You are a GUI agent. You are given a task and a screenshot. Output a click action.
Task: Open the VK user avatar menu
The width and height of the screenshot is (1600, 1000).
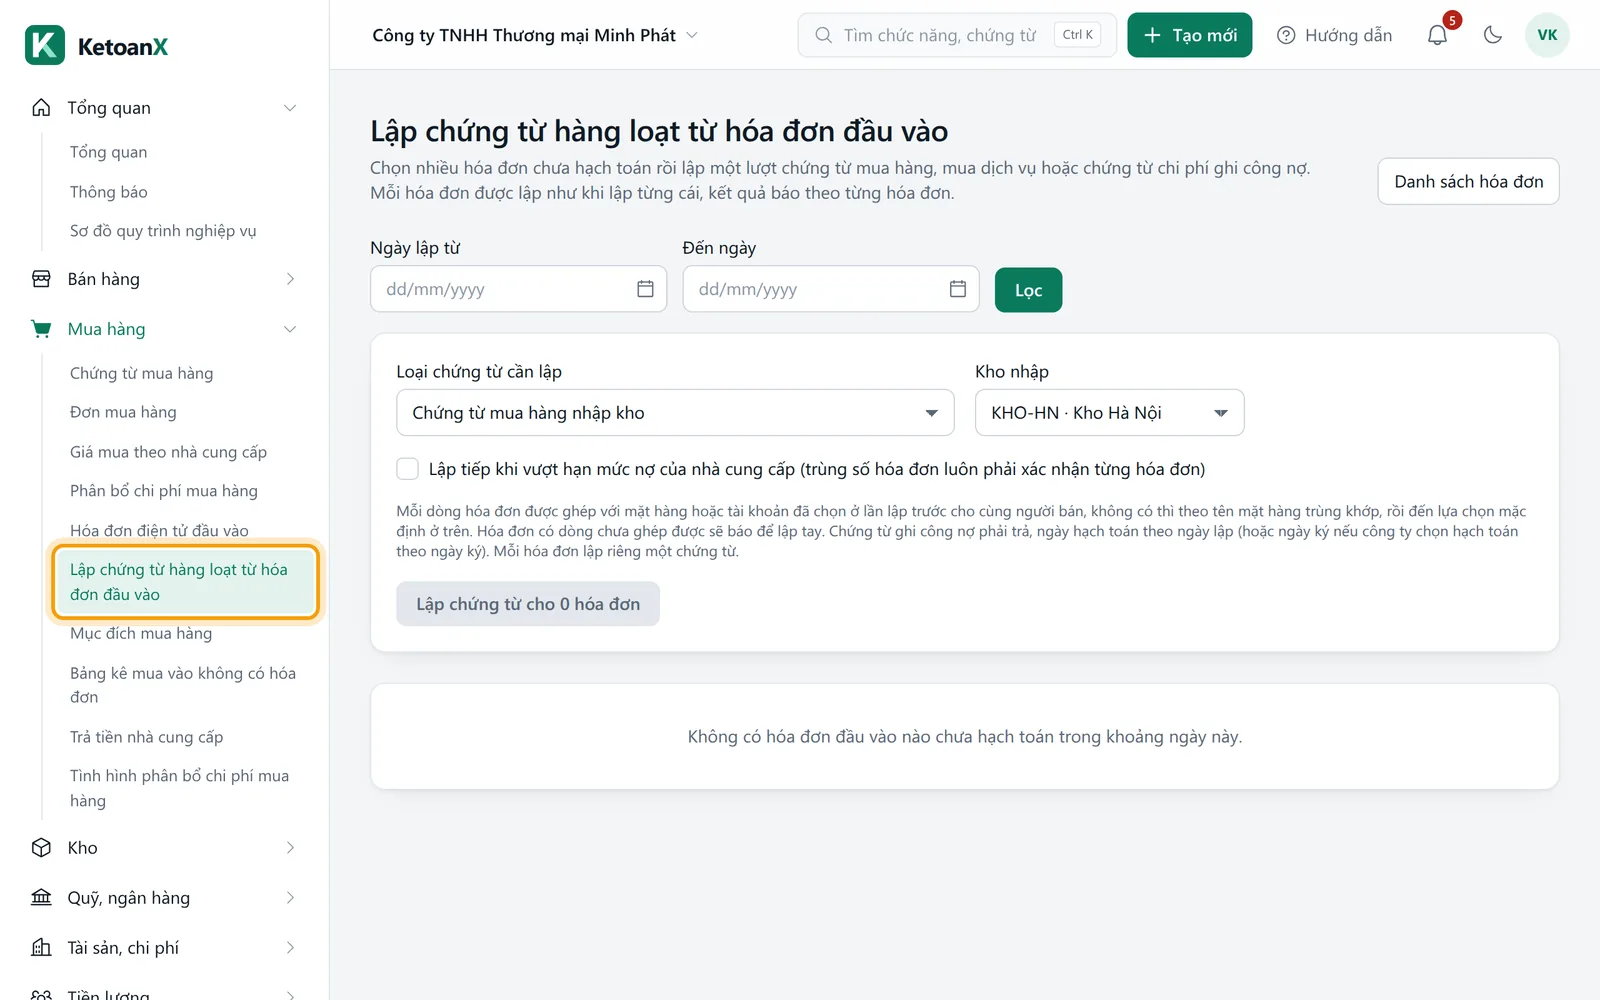[x=1547, y=35]
